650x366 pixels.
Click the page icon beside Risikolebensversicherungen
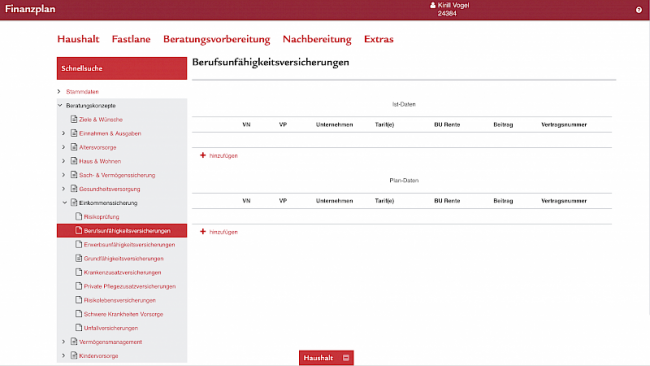79,300
